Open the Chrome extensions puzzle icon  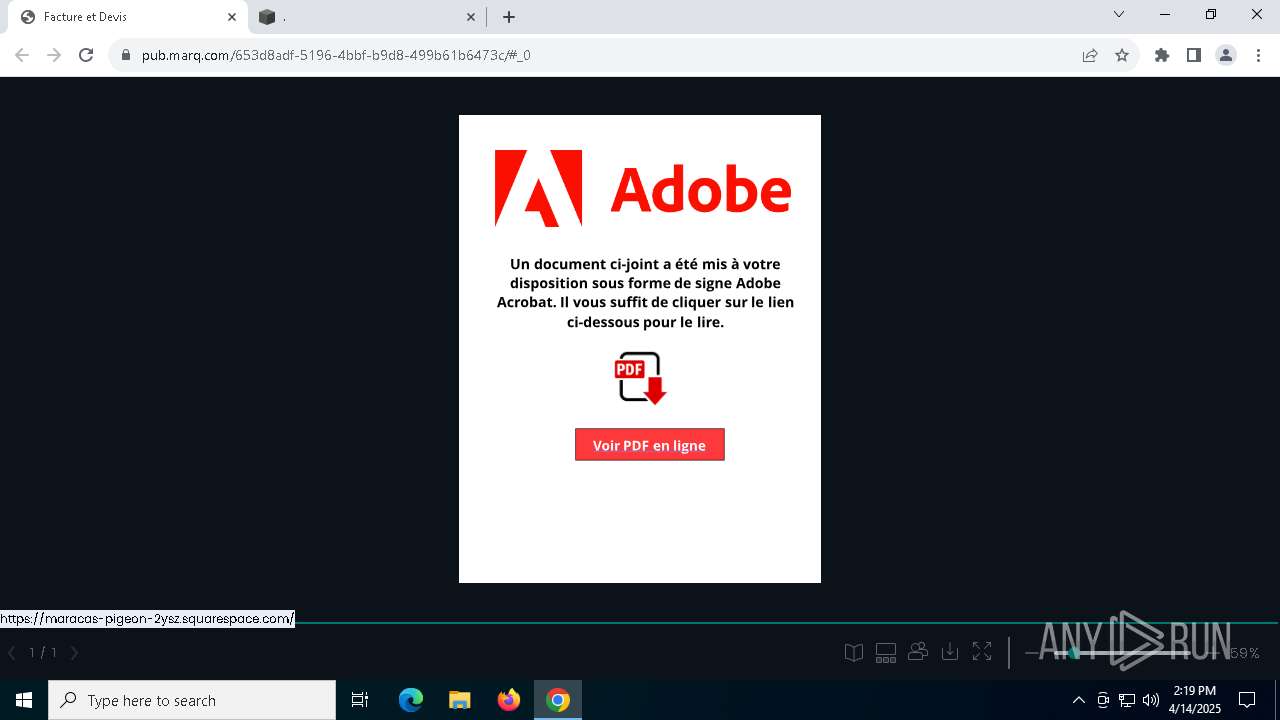click(x=1162, y=55)
